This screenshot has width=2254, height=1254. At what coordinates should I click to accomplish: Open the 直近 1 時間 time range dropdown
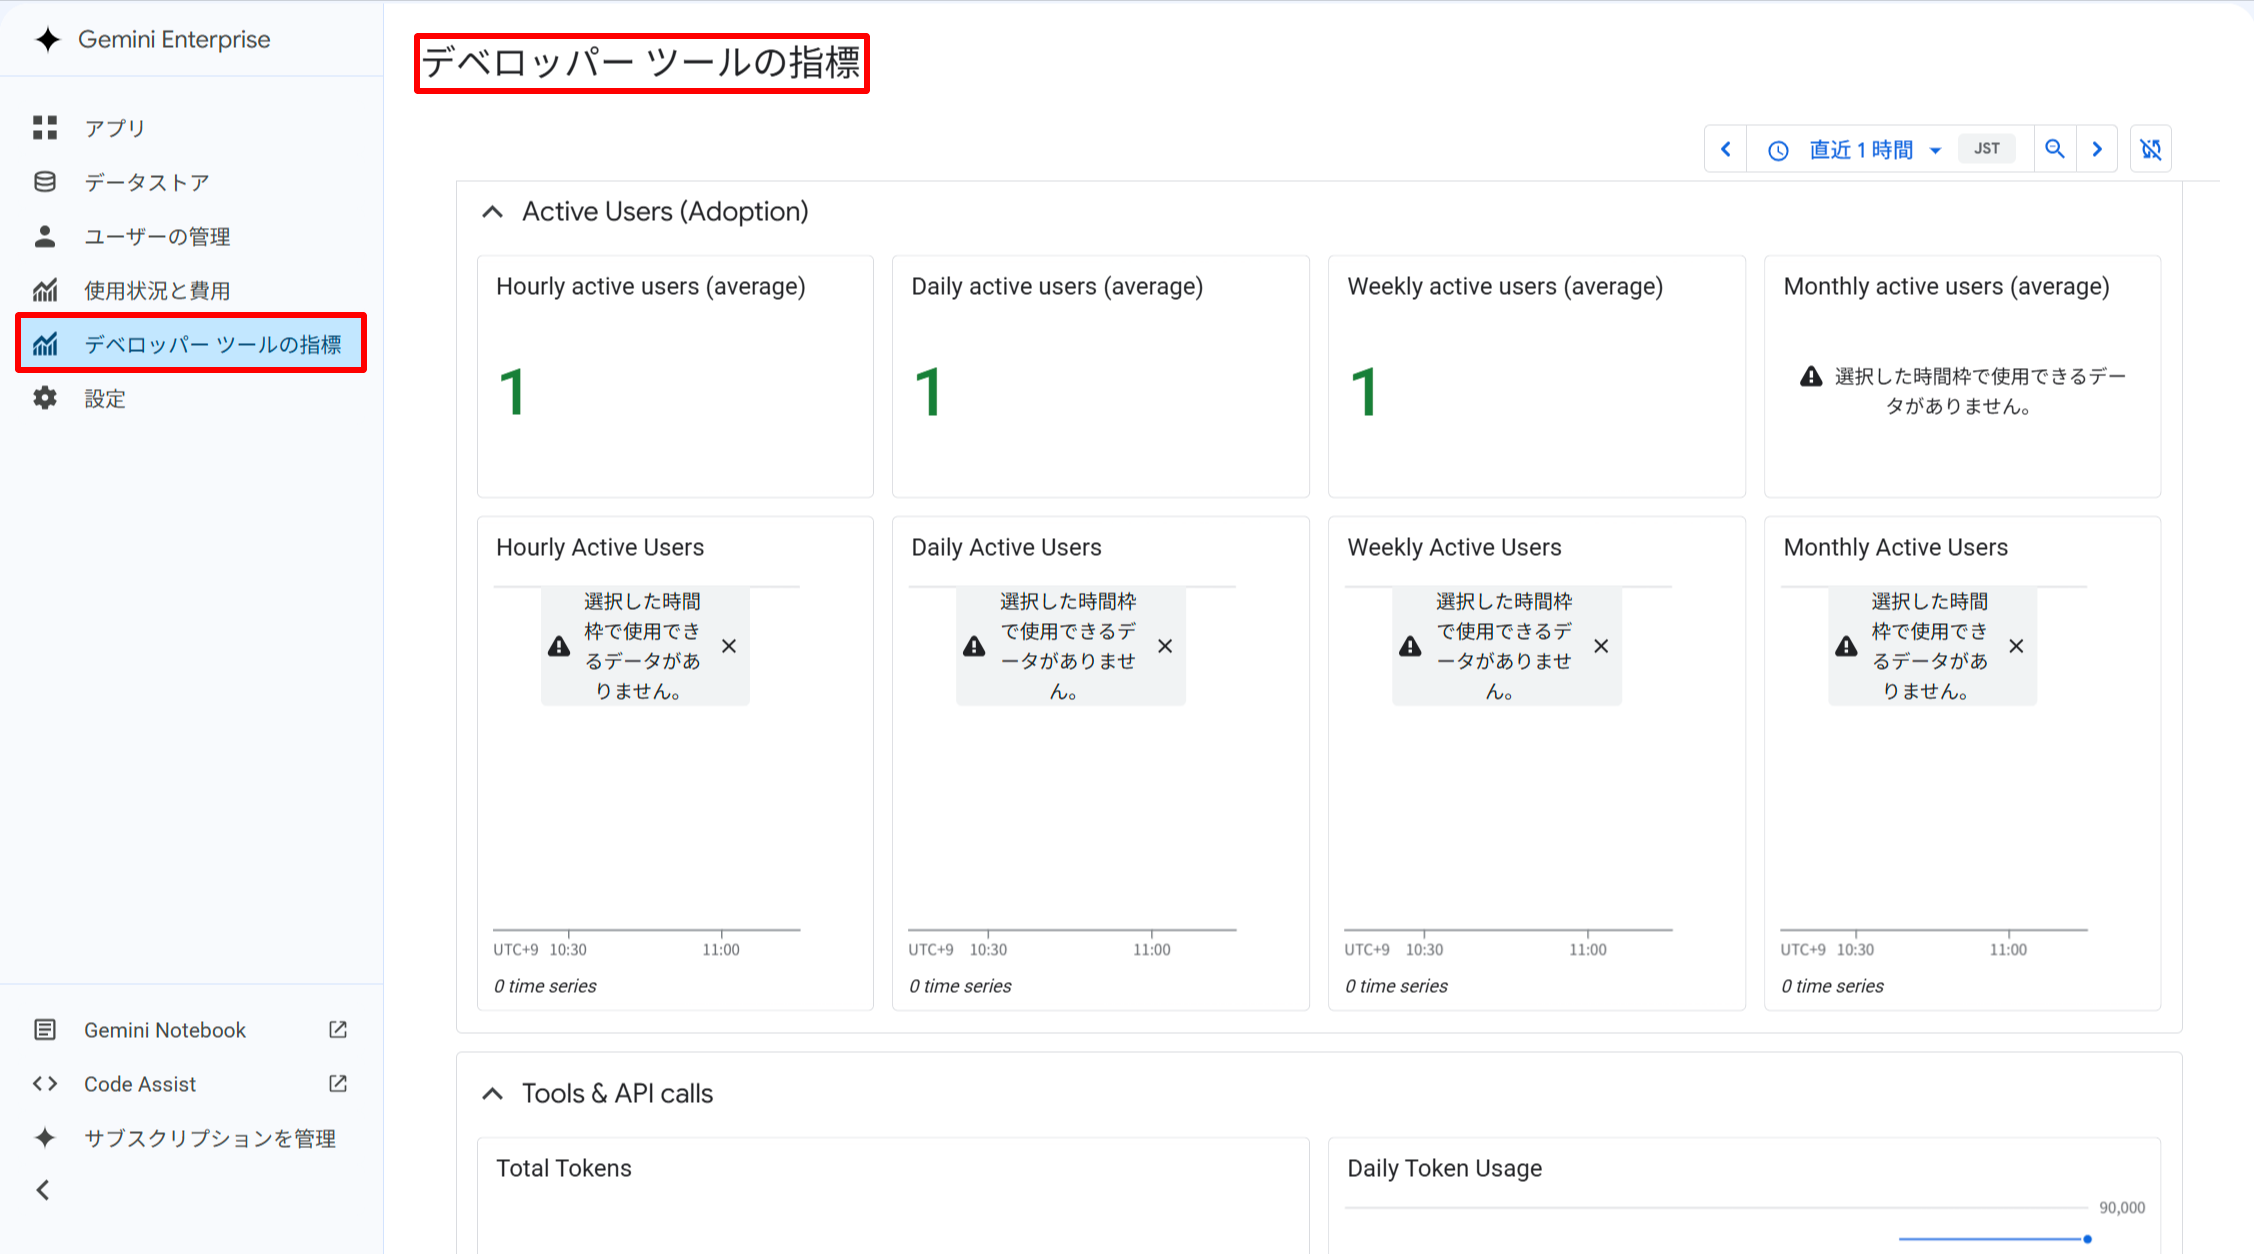pyautogui.click(x=1875, y=150)
